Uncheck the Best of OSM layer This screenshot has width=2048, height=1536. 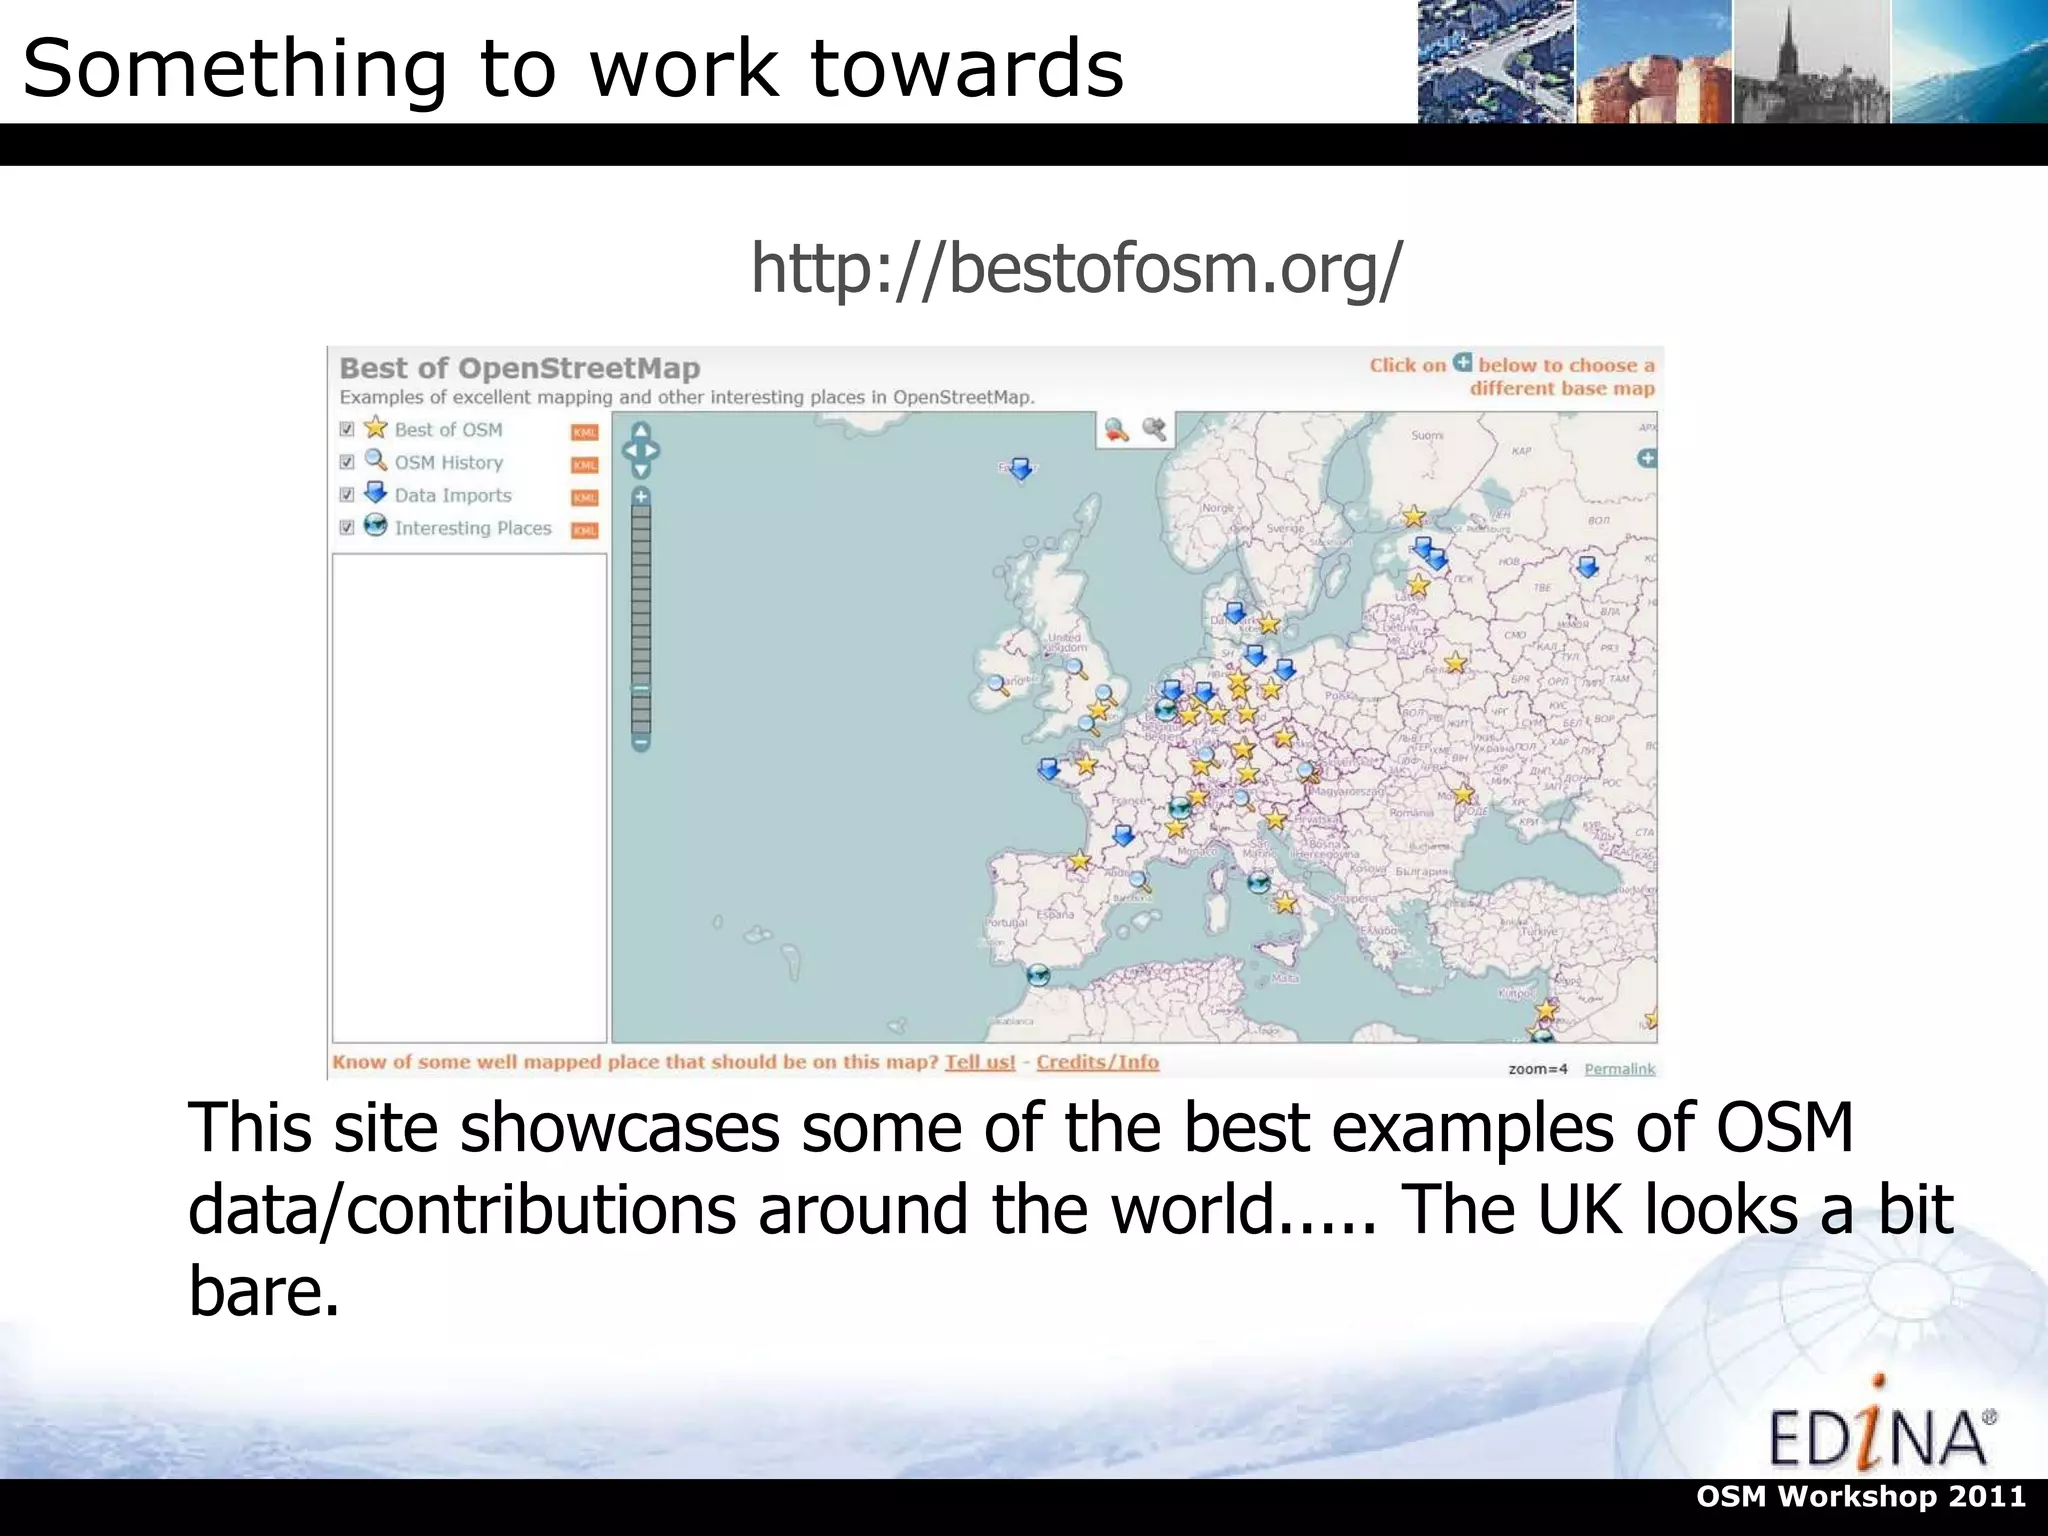(x=347, y=429)
